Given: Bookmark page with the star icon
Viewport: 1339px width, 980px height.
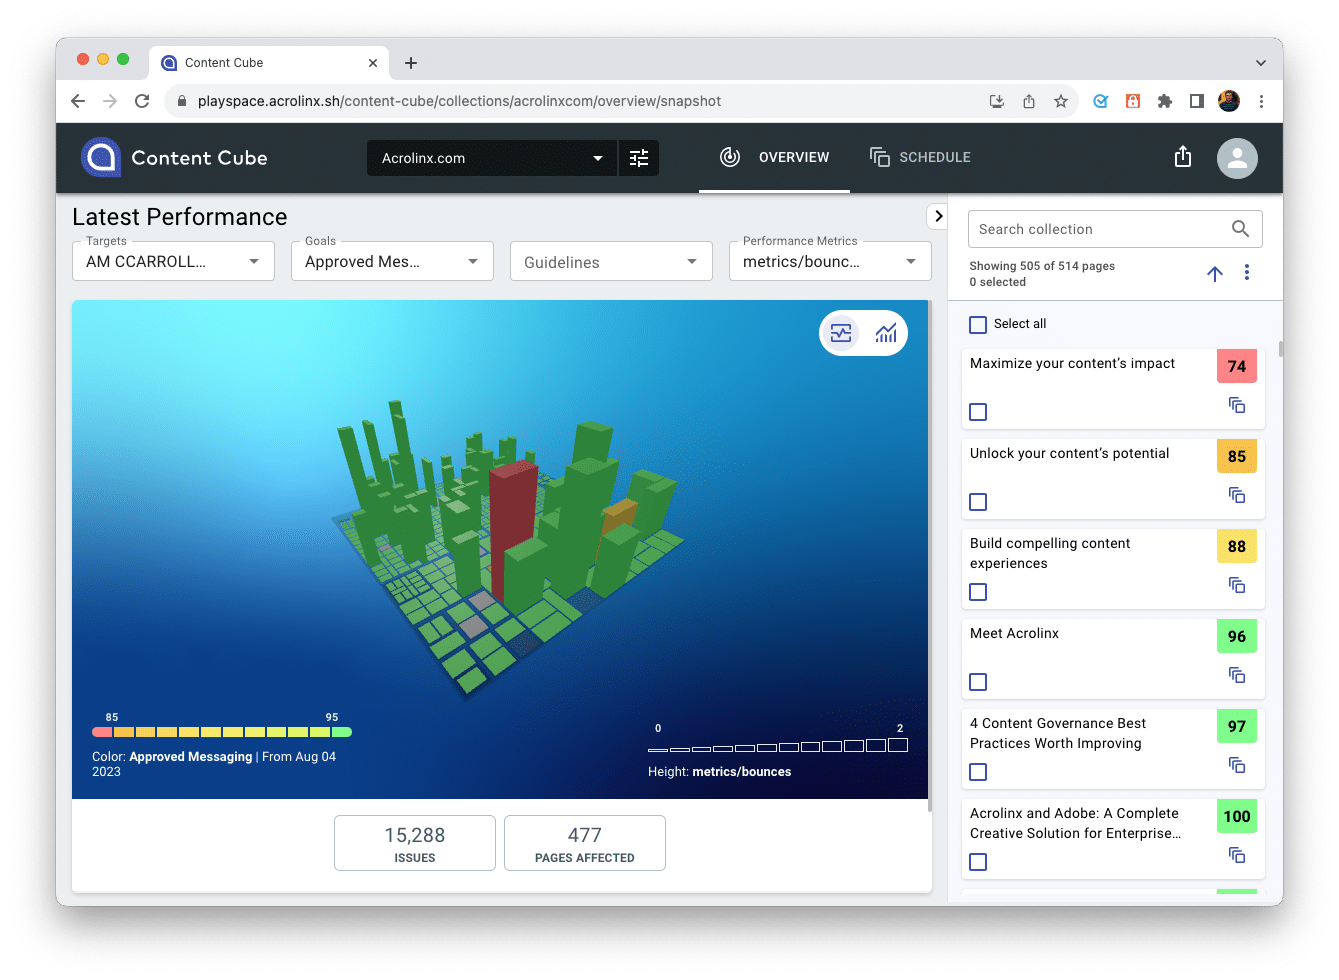Looking at the screenshot, I should (1061, 101).
